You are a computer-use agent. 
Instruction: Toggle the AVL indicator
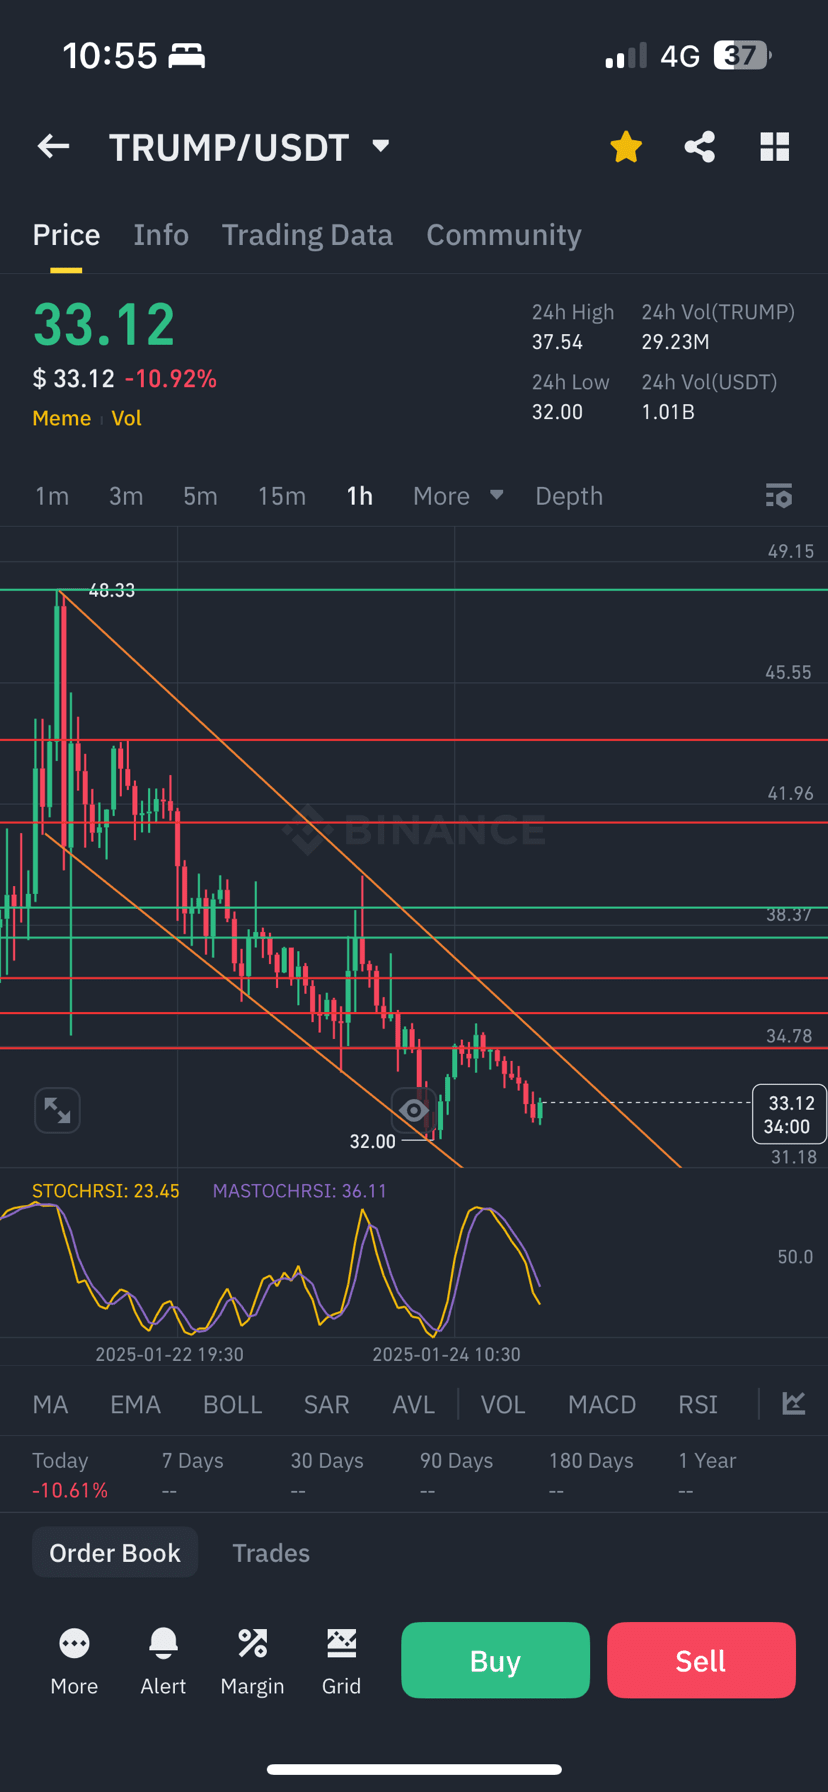(413, 1404)
